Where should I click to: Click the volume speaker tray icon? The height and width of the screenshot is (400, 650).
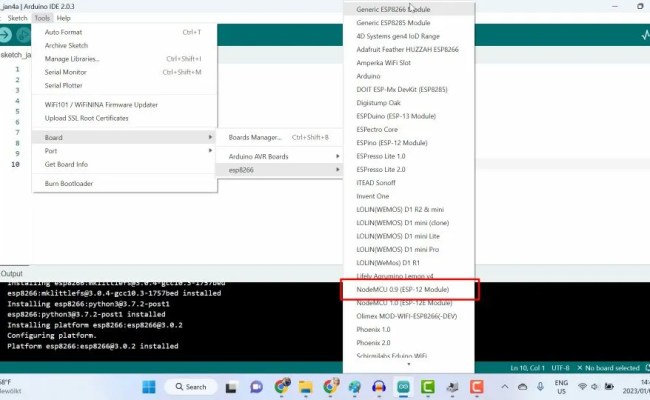(x=595, y=387)
